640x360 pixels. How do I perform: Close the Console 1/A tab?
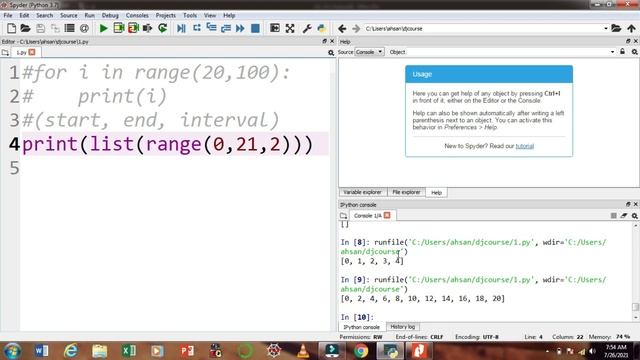387,215
